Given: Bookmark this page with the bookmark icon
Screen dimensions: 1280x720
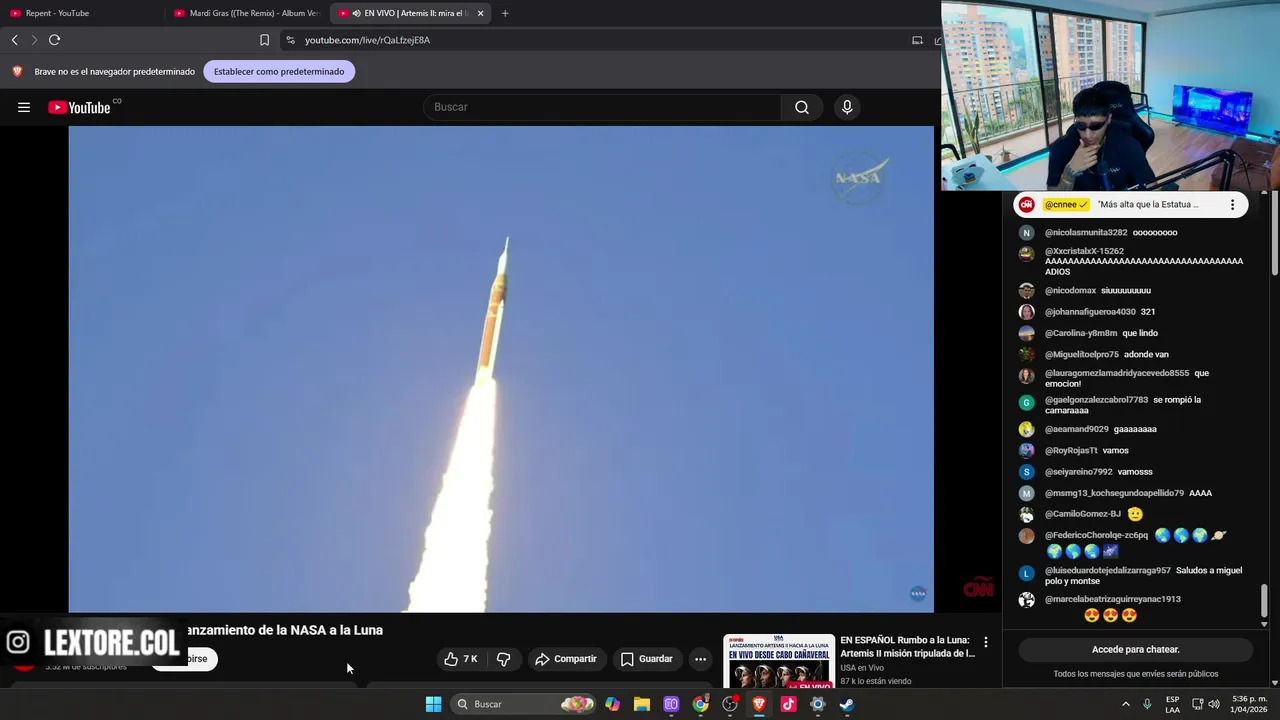Looking at the screenshot, I should (x=264, y=40).
